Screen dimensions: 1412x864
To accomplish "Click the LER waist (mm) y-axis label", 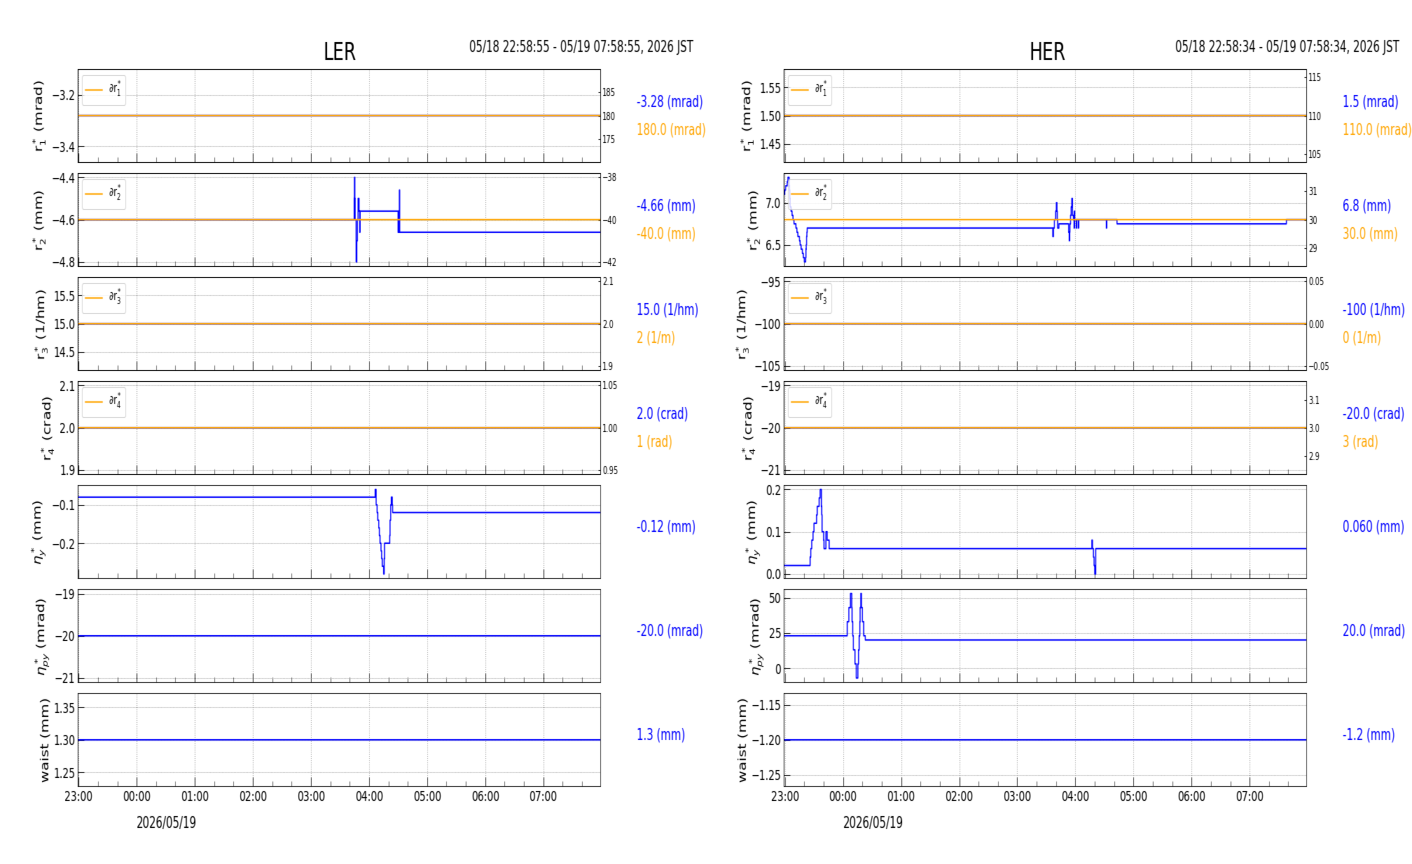I will pyautogui.click(x=44, y=740).
